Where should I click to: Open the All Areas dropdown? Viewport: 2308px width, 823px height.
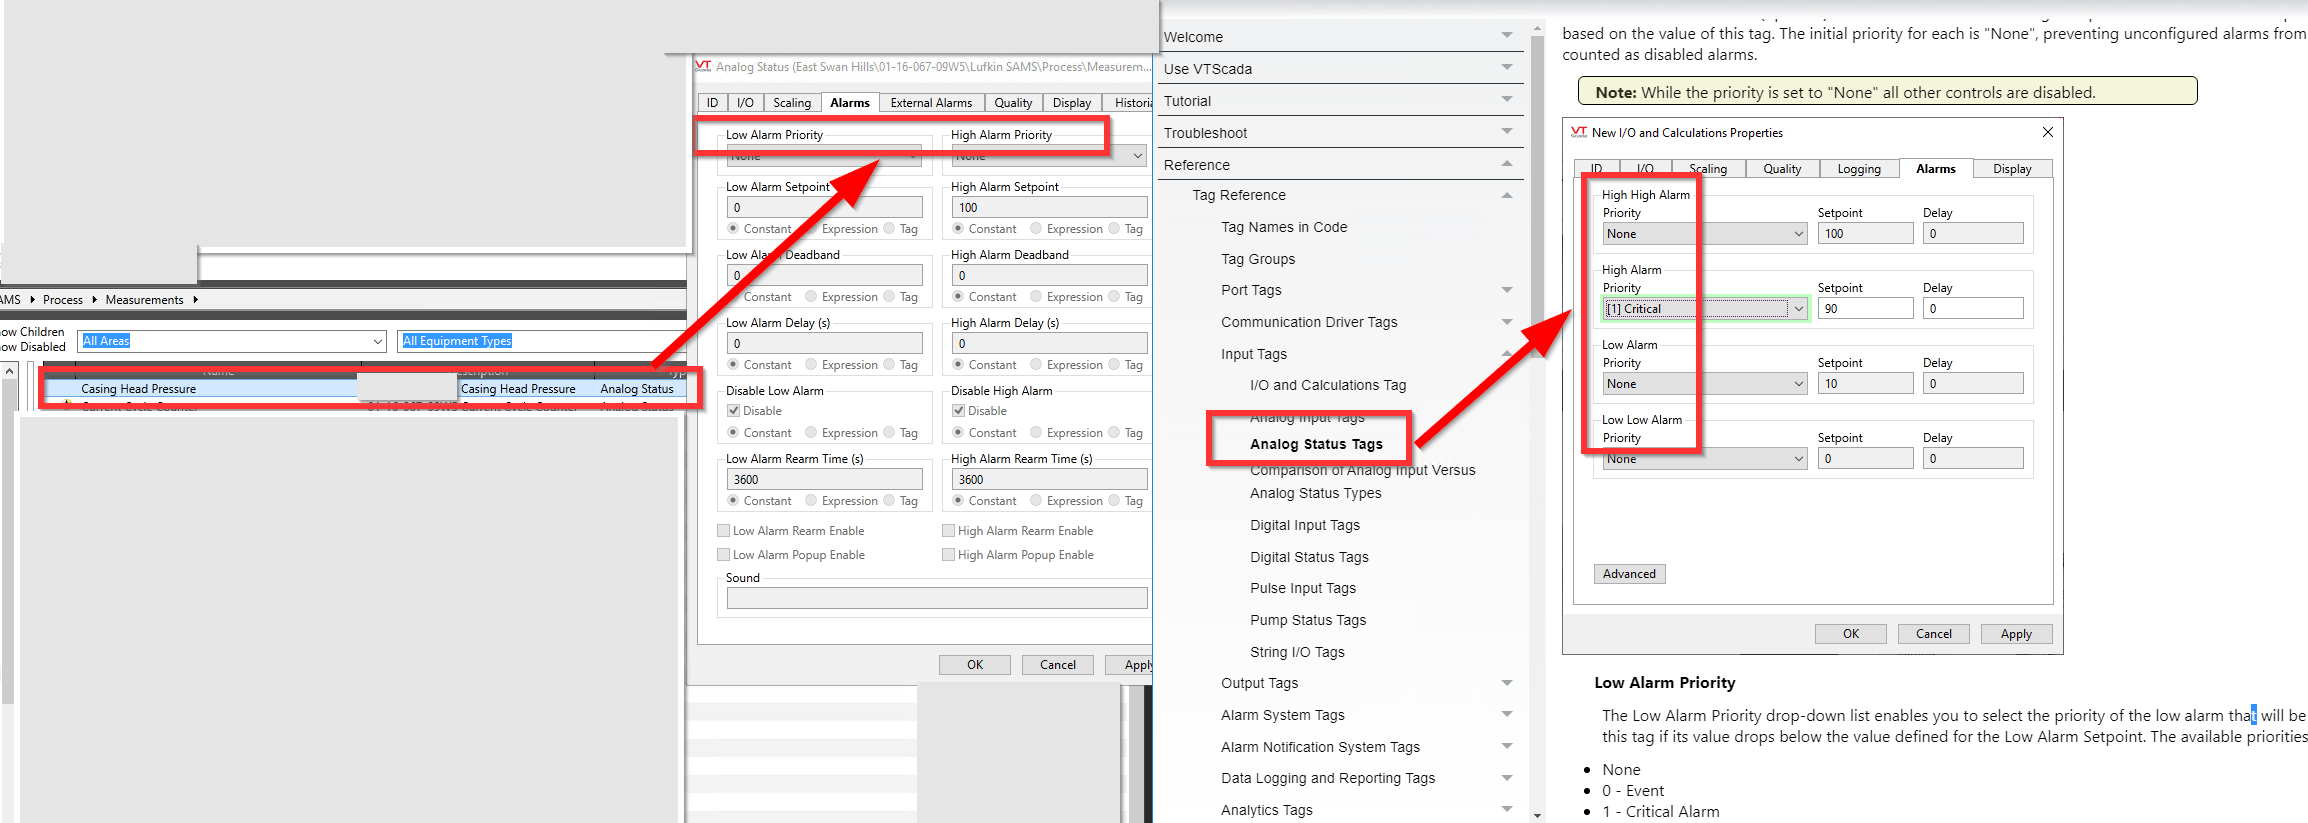(x=377, y=341)
